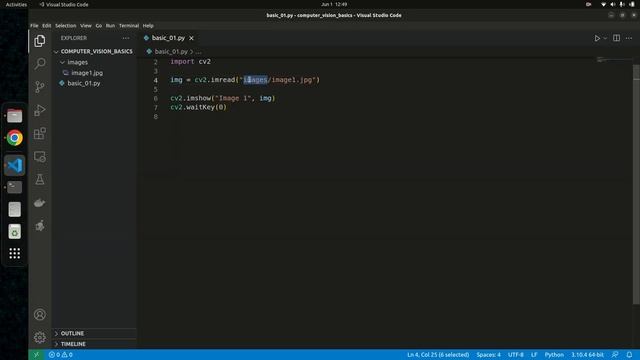Open image1.jpg in the explorer
The image size is (640, 360).
click(x=87, y=73)
